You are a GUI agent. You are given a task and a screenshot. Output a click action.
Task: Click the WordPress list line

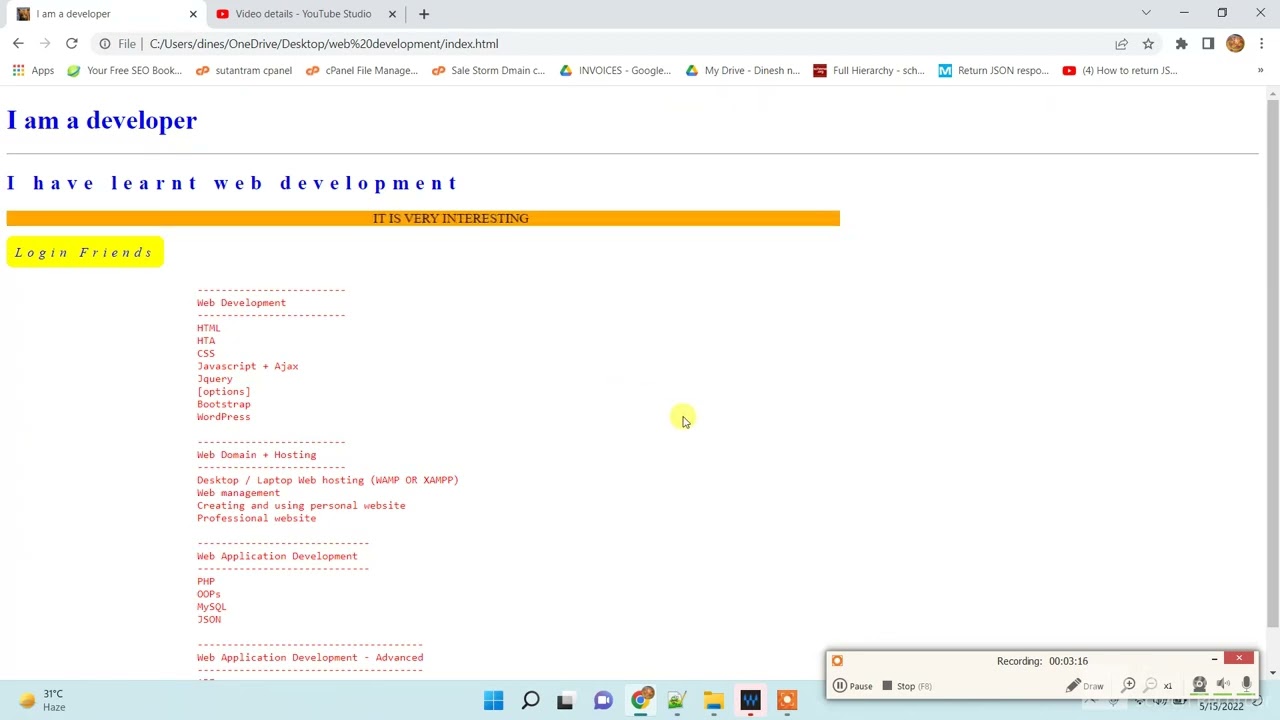pyautogui.click(x=223, y=417)
